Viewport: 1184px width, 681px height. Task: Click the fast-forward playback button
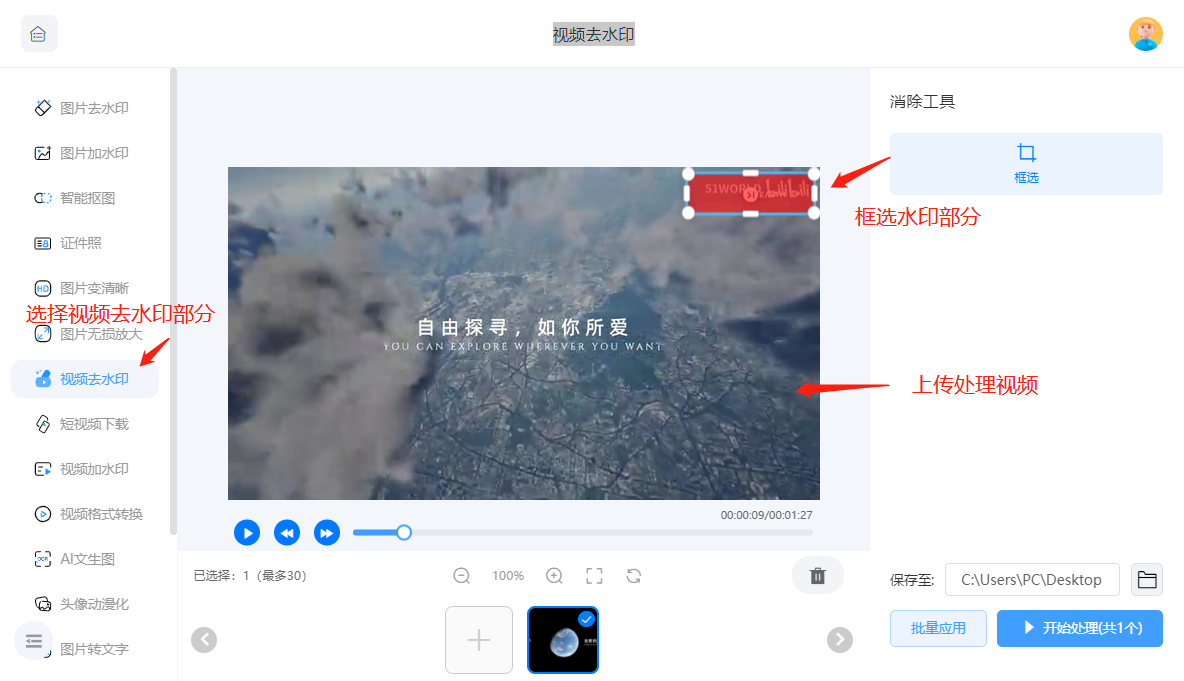327,533
